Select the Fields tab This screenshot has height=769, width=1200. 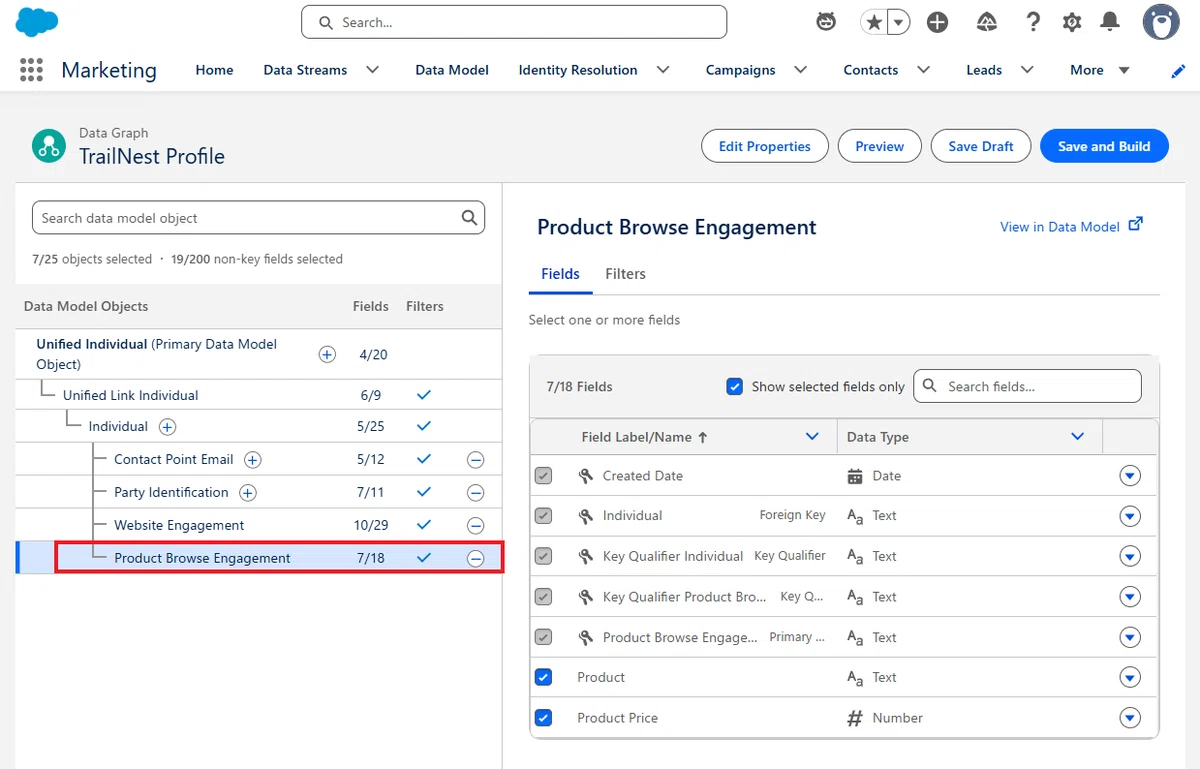coord(560,274)
